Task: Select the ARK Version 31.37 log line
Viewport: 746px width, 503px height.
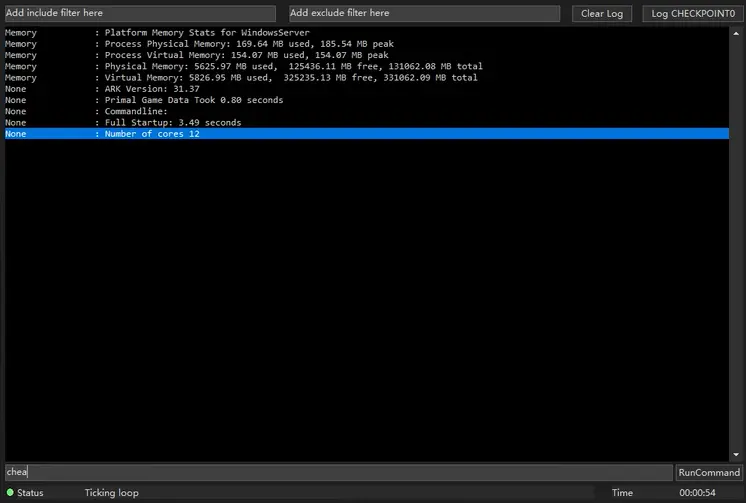Action: coord(152,89)
